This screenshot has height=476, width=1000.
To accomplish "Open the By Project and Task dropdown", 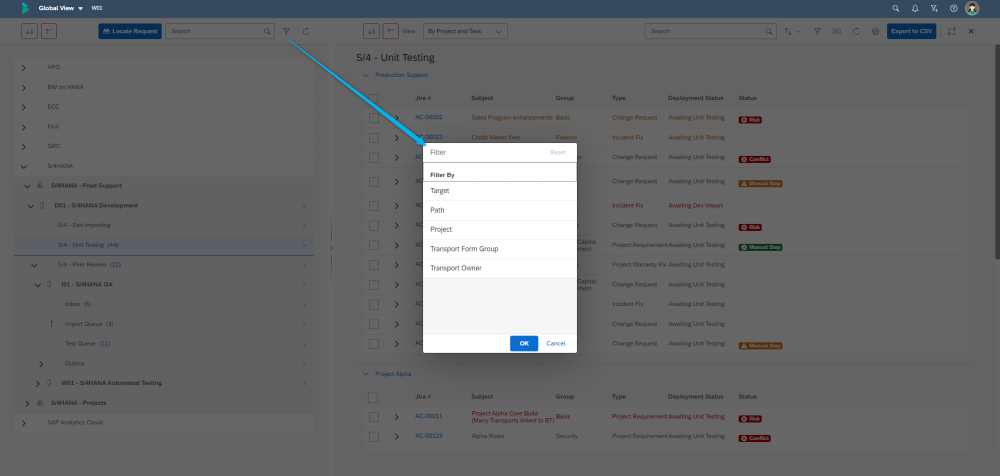I will (x=466, y=31).
